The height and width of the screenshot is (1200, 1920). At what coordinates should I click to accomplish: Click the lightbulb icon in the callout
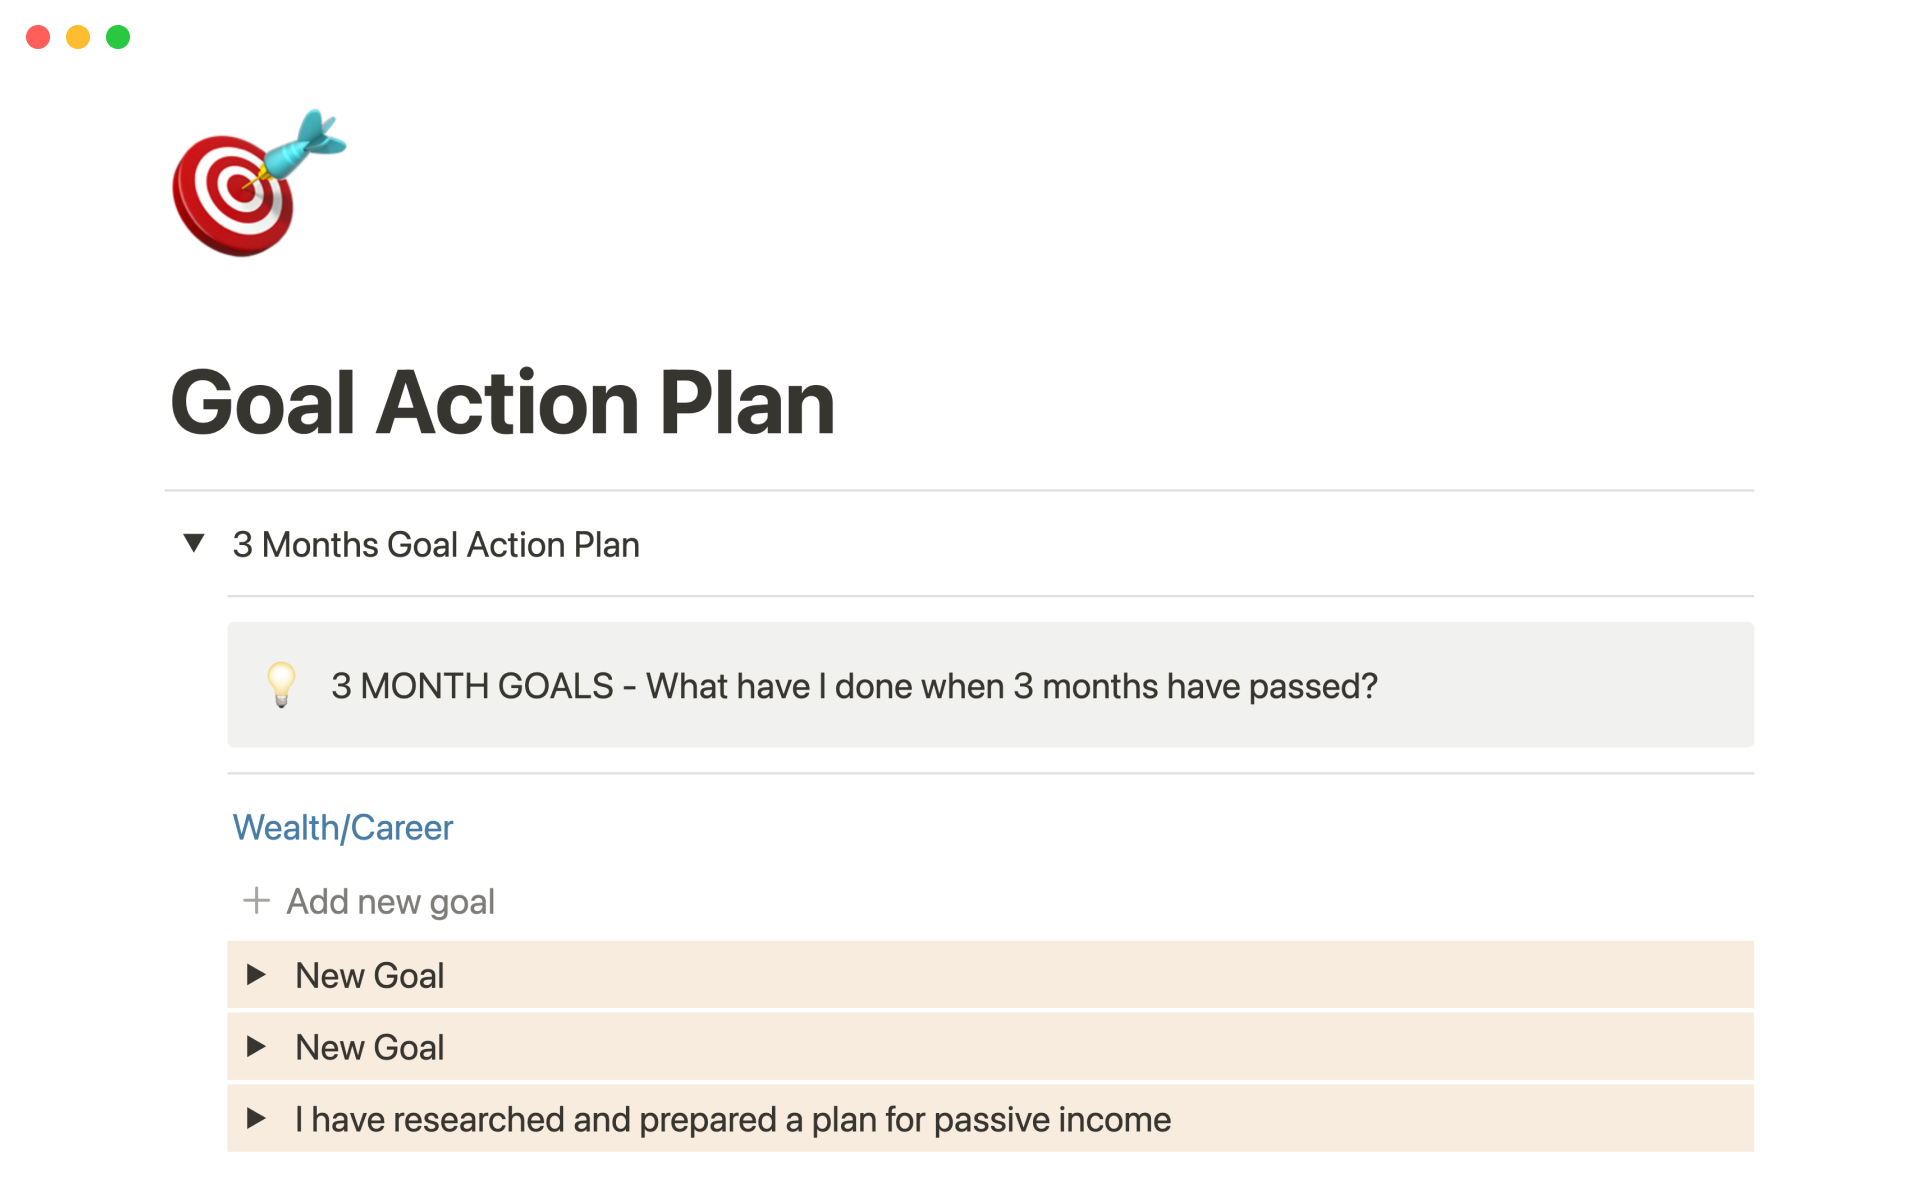pyautogui.click(x=282, y=686)
